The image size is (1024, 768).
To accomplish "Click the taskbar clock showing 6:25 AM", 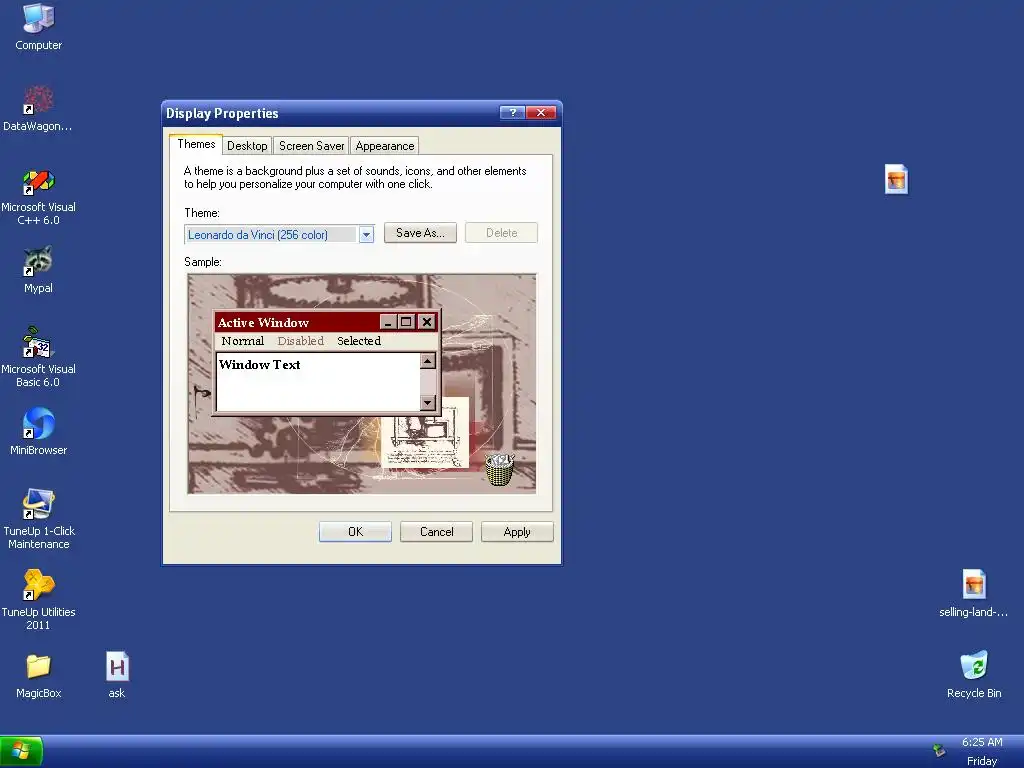I will tap(982, 742).
